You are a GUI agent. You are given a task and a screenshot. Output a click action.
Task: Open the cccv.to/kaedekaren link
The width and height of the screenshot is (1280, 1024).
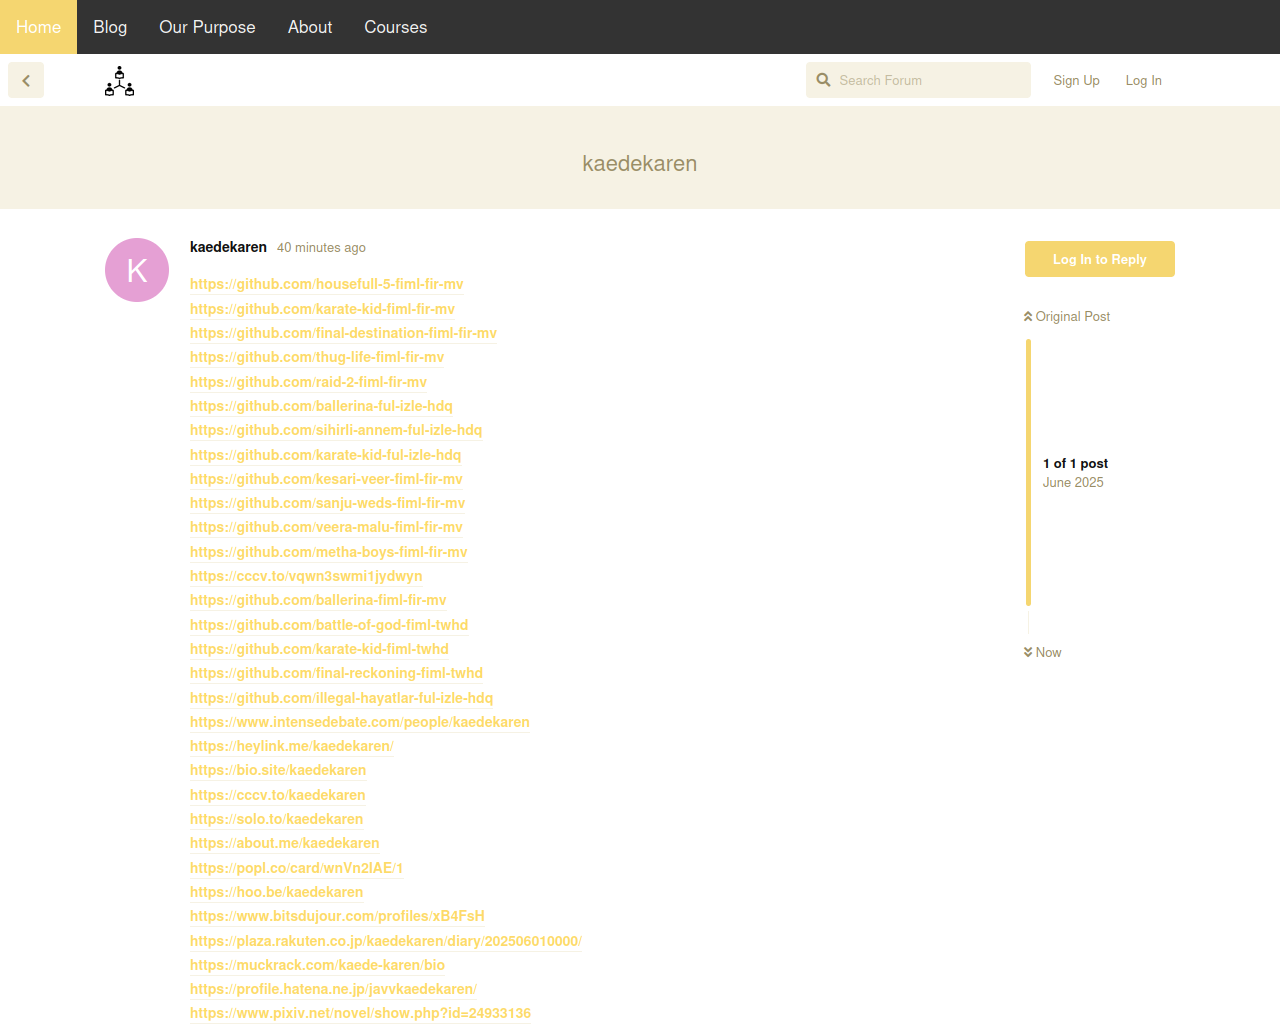pyautogui.click(x=277, y=795)
